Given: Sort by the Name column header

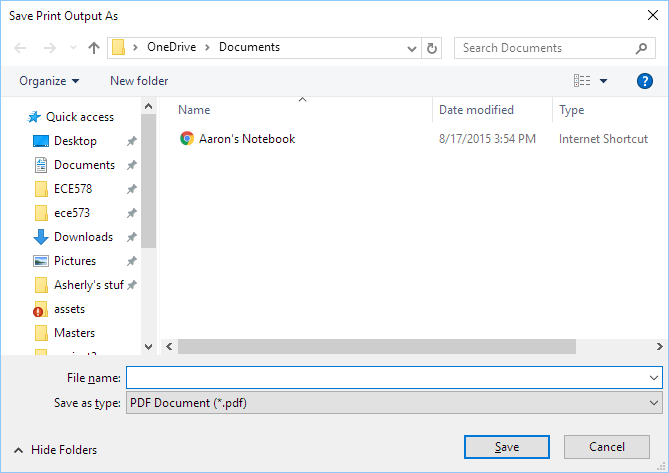Looking at the screenshot, I should tap(194, 110).
